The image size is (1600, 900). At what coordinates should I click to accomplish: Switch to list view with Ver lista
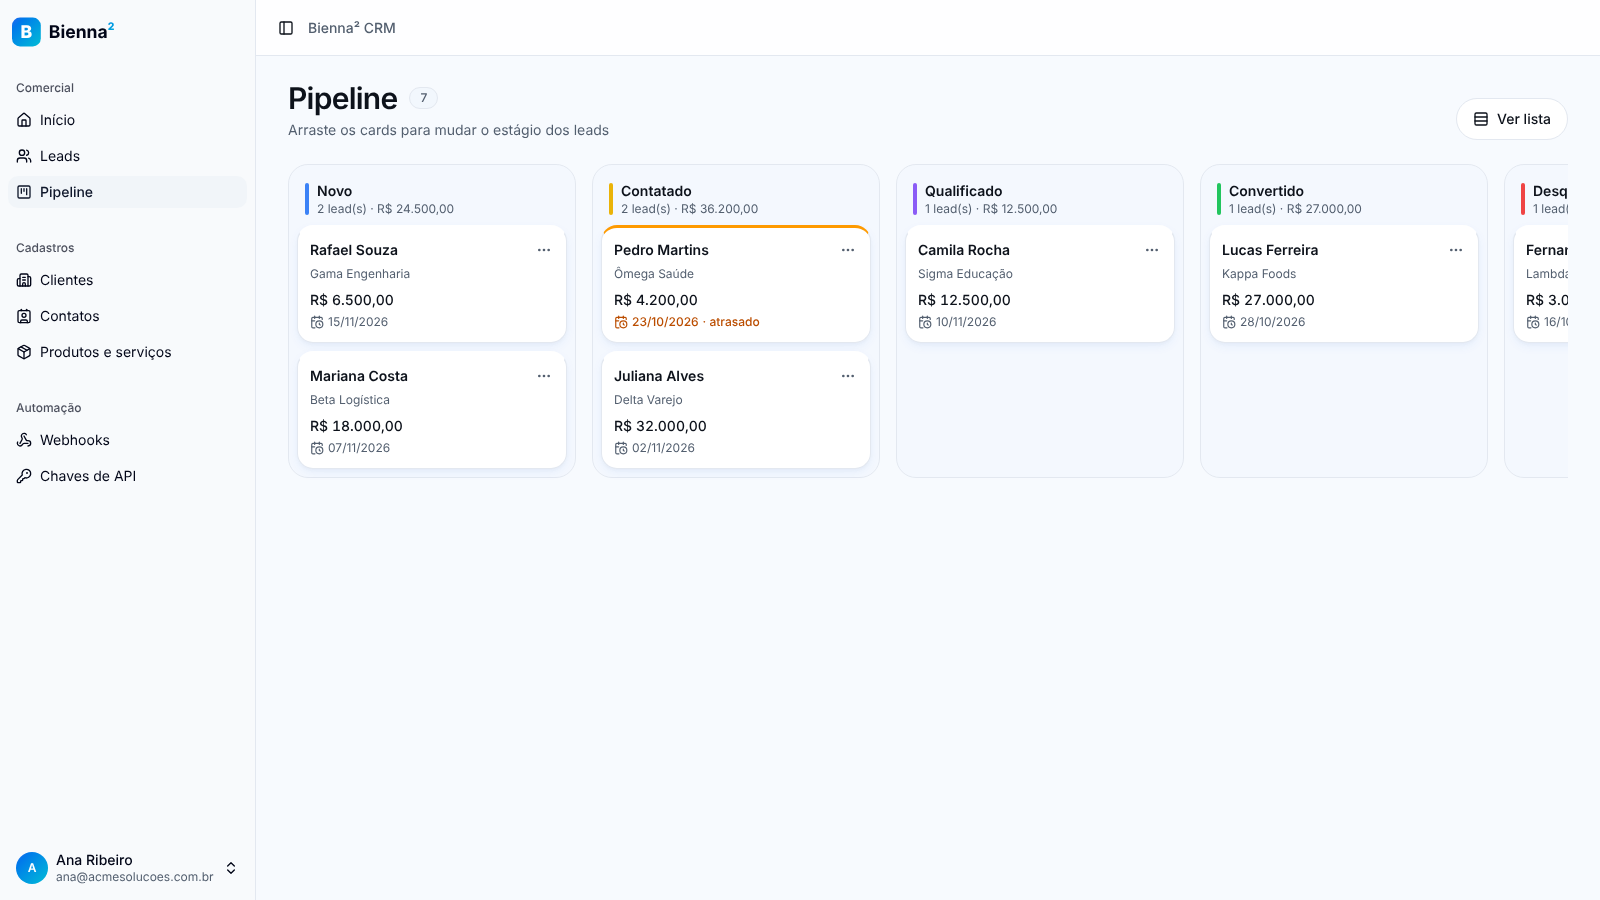point(1511,119)
